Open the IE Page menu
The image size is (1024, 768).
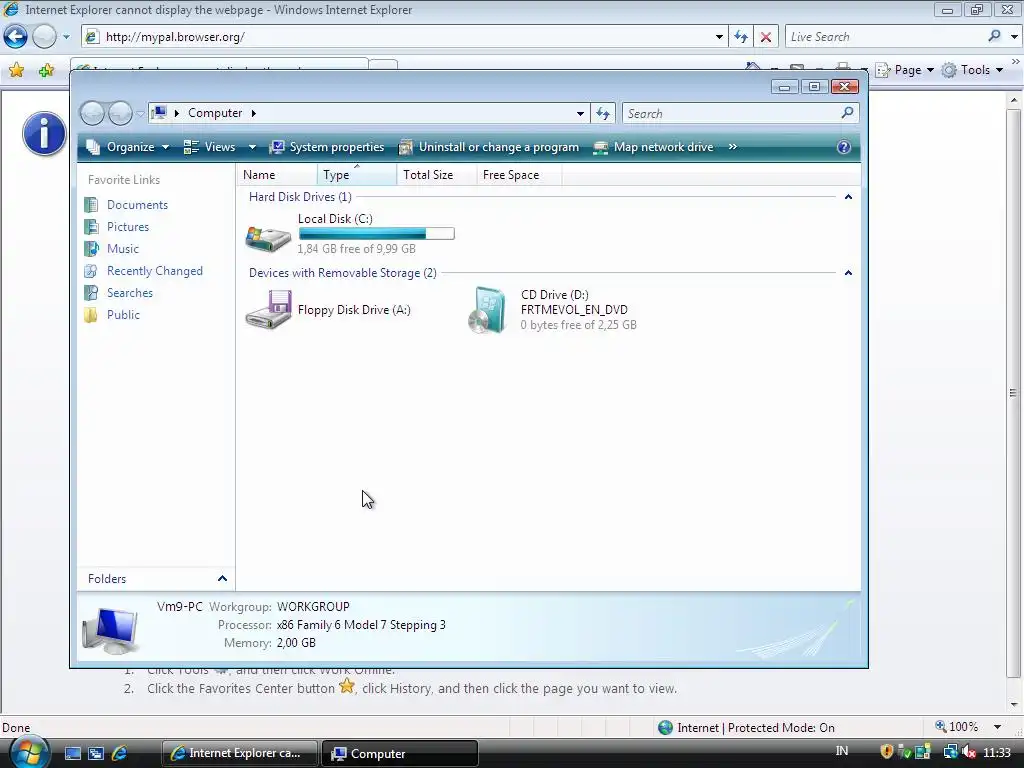pyautogui.click(x=904, y=70)
